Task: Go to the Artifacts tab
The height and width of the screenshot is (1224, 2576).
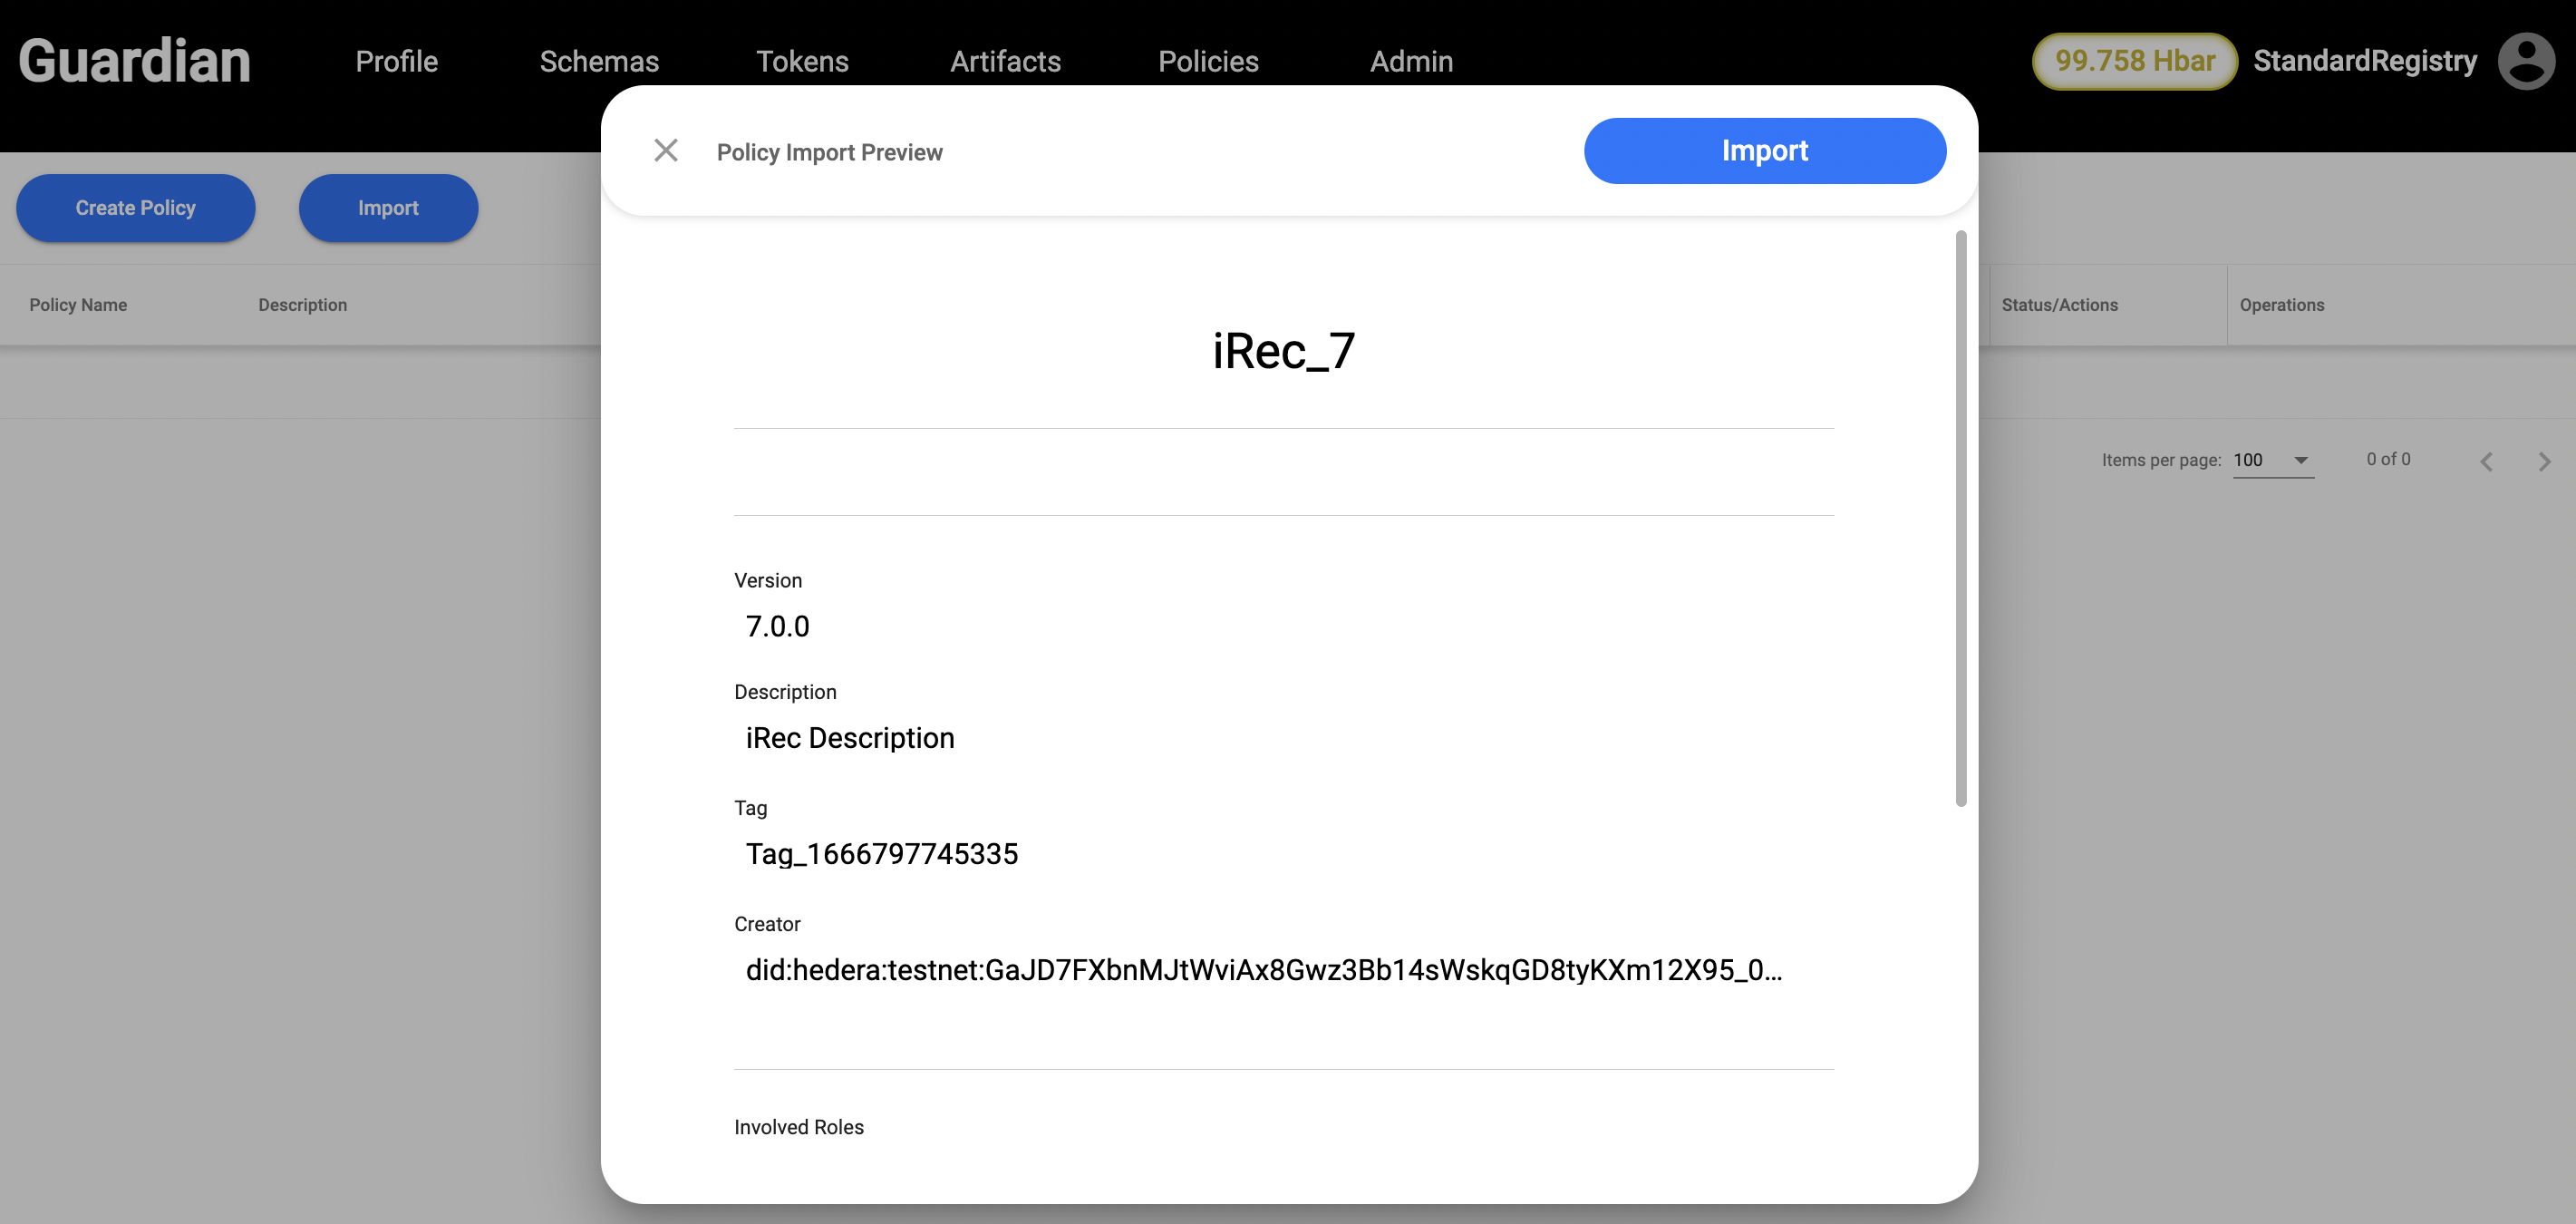Action: click(1005, 61)
